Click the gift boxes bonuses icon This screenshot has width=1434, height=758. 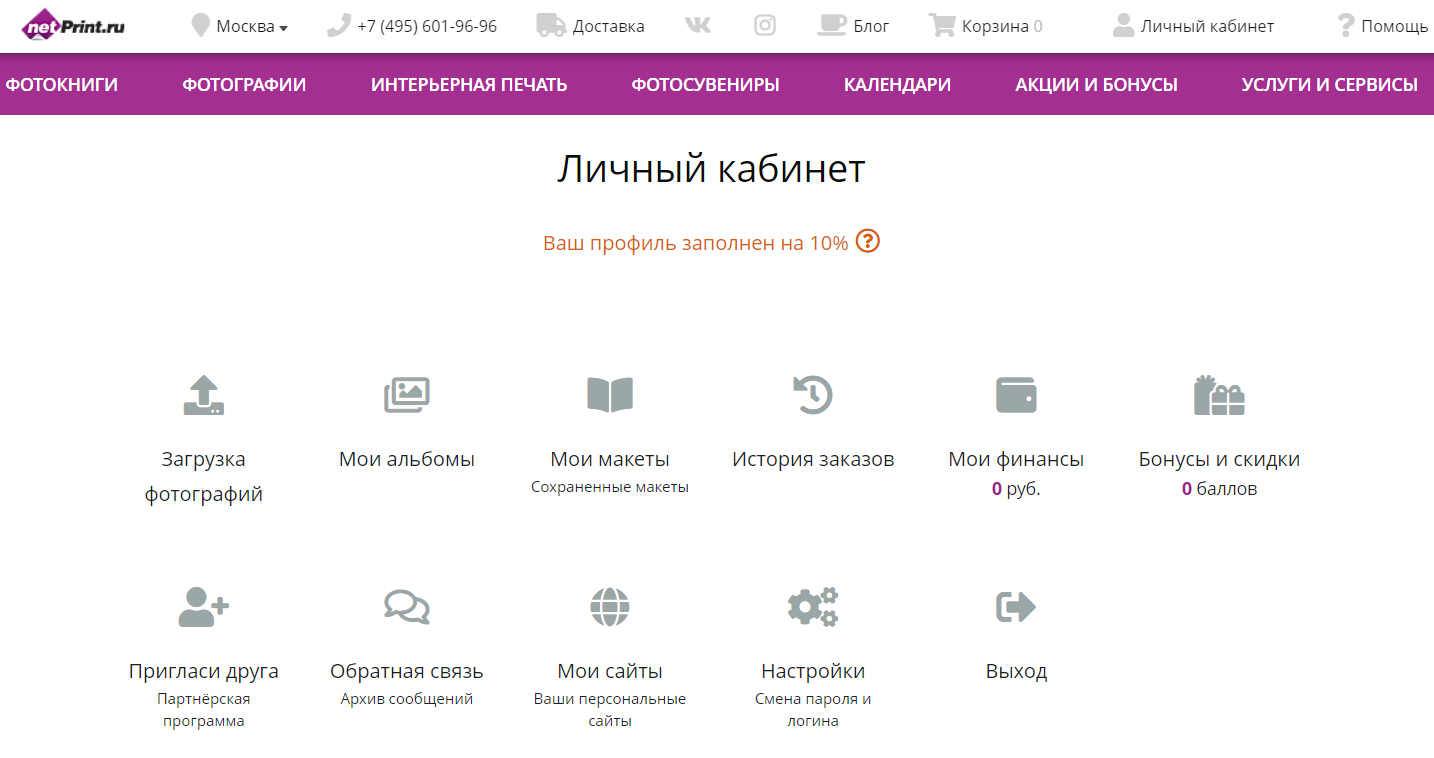1219,395
